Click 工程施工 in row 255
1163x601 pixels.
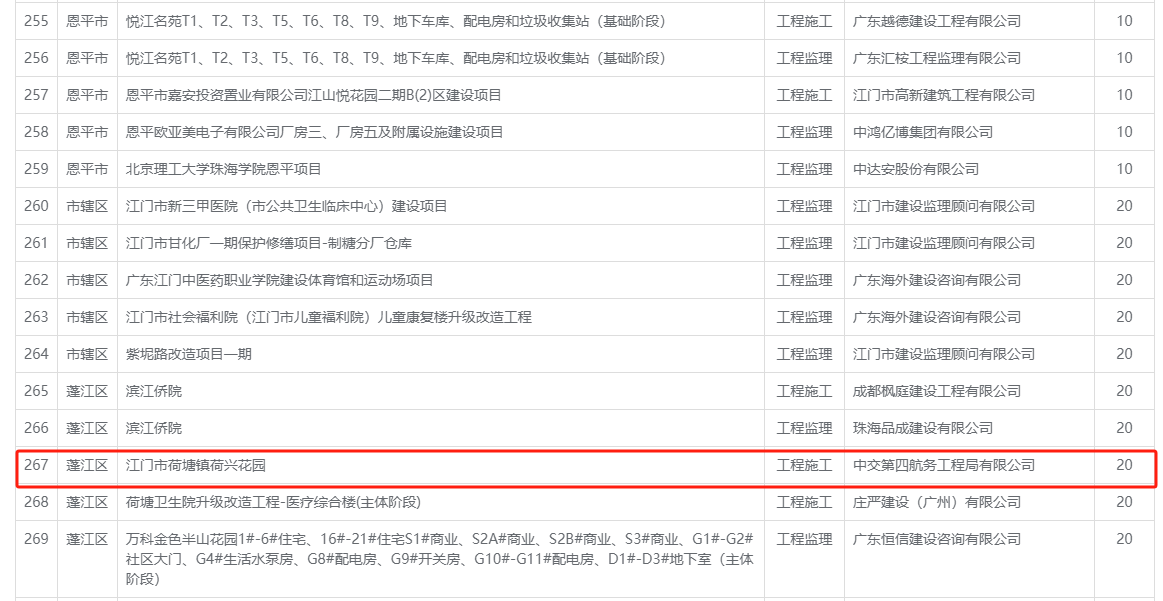[804, 21]
